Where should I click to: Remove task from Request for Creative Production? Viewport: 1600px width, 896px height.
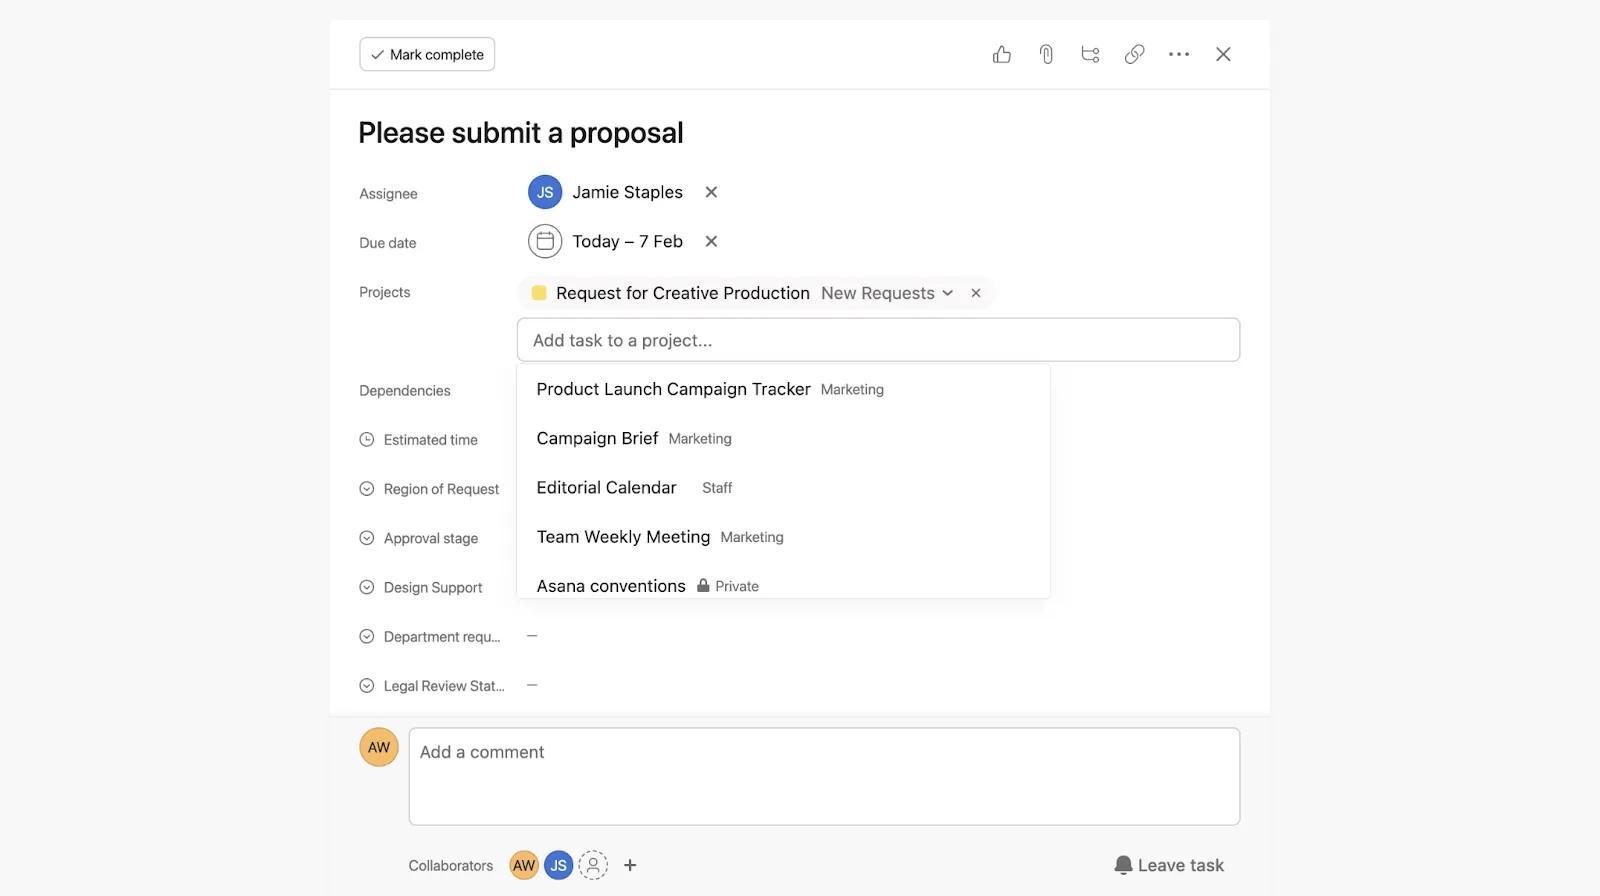(x=976, y=293)
